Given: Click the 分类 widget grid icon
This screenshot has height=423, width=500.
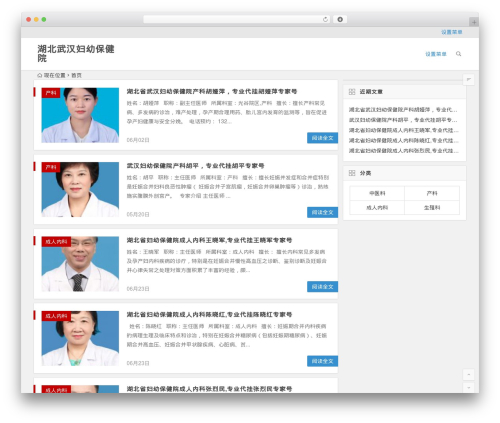Looking at the screenshot, I should [352, 173].
